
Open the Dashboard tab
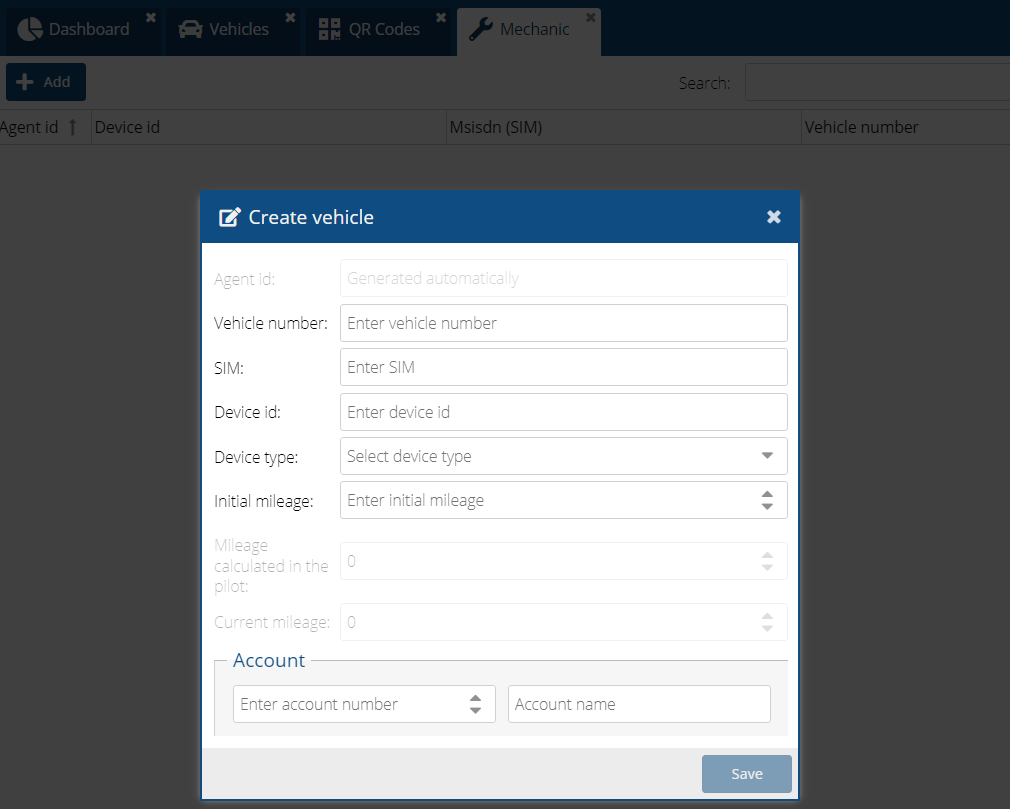click(76, 29)
